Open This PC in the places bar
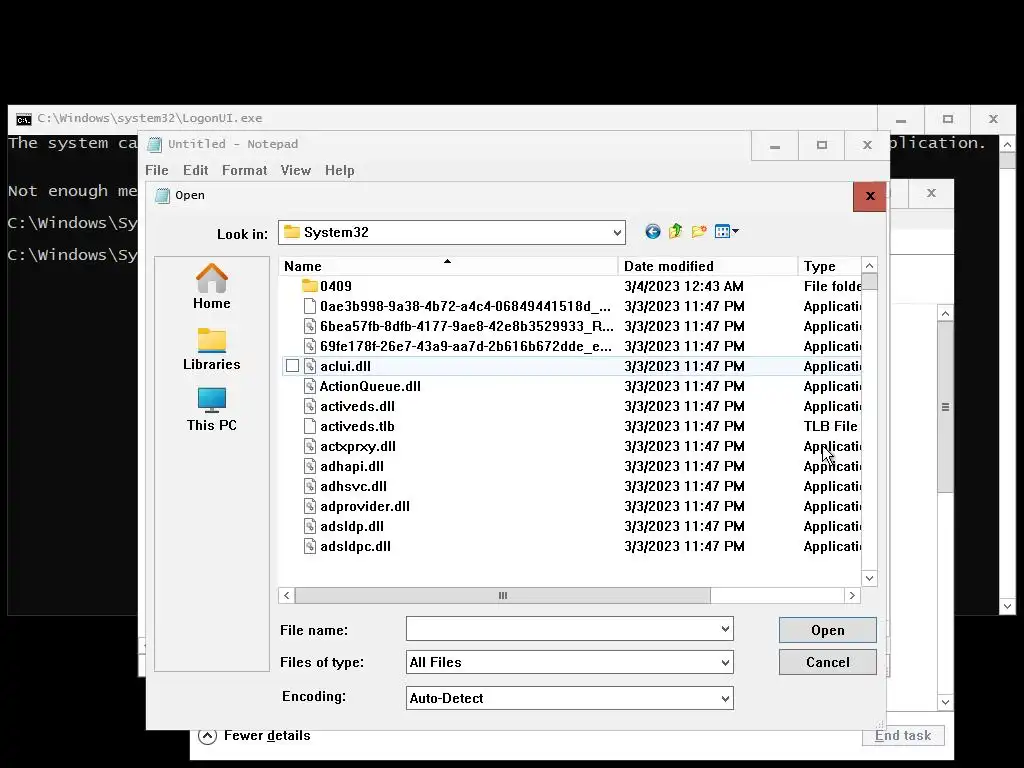Screen dimensions: 1024x768 (x=212, y=410)
